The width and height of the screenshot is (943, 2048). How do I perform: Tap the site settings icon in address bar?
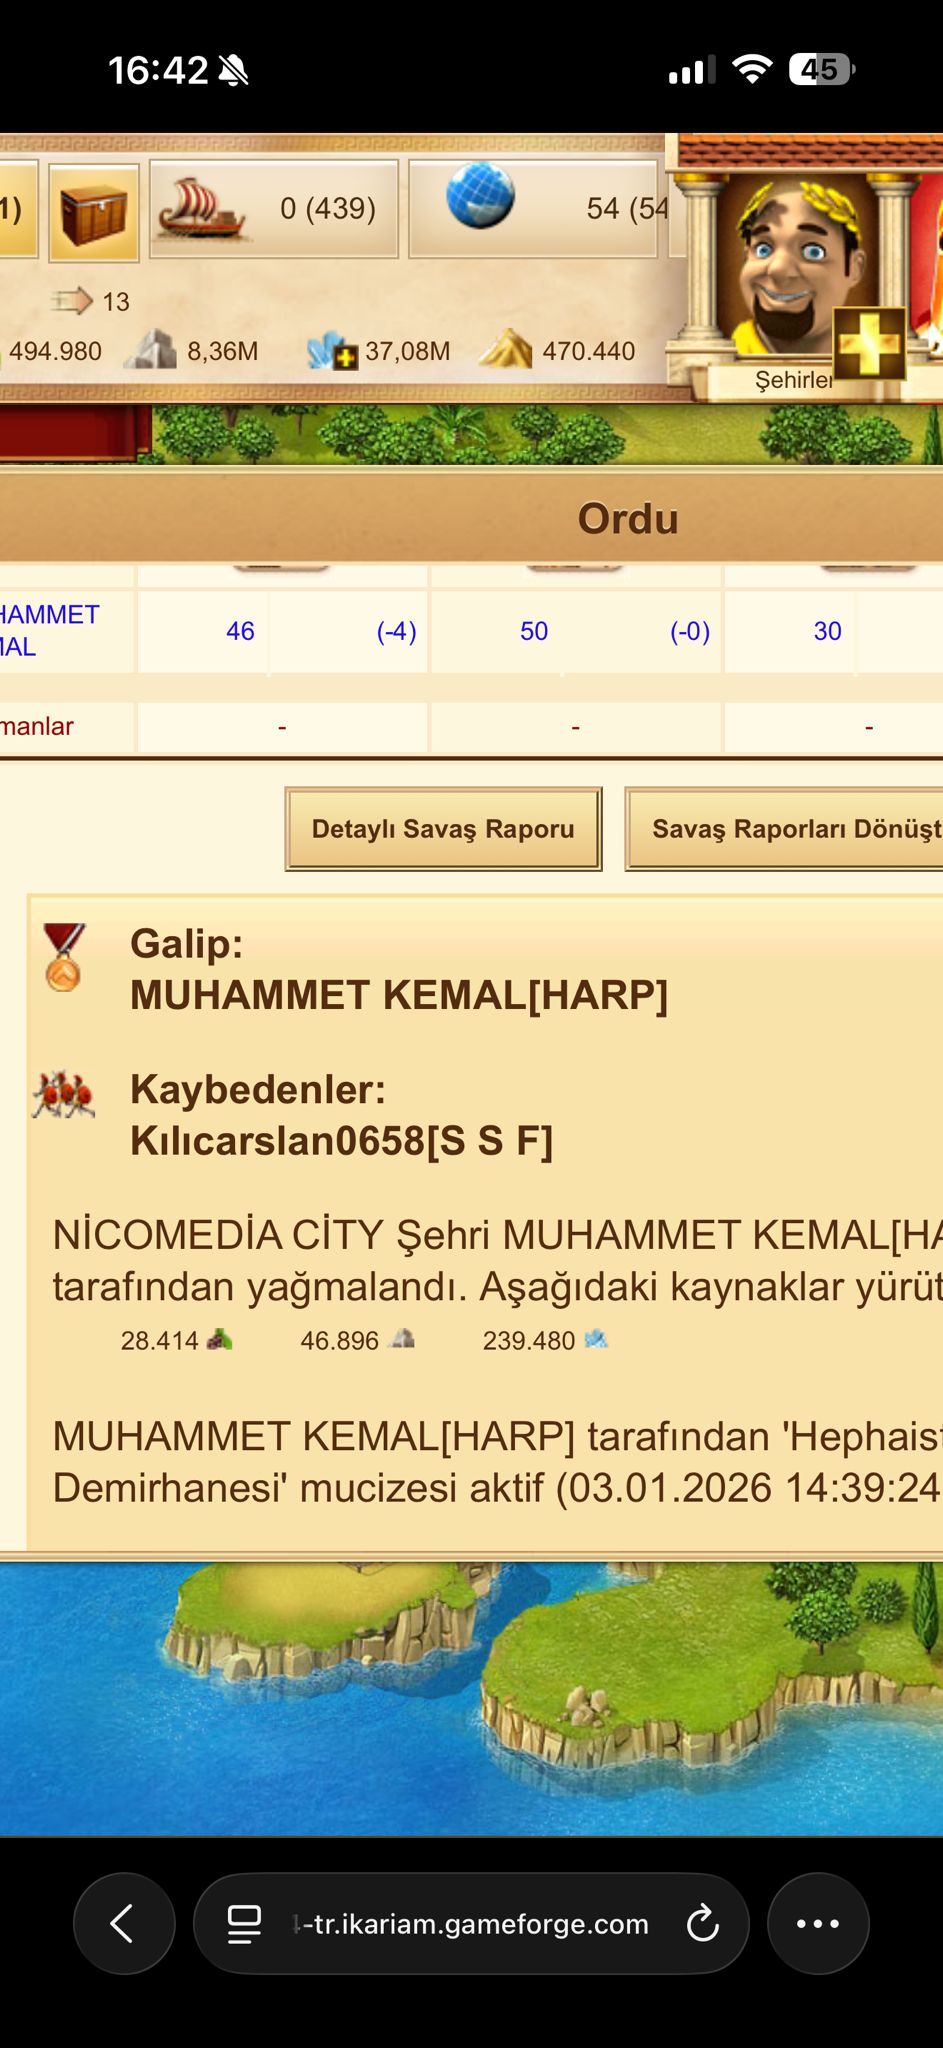244,1923
